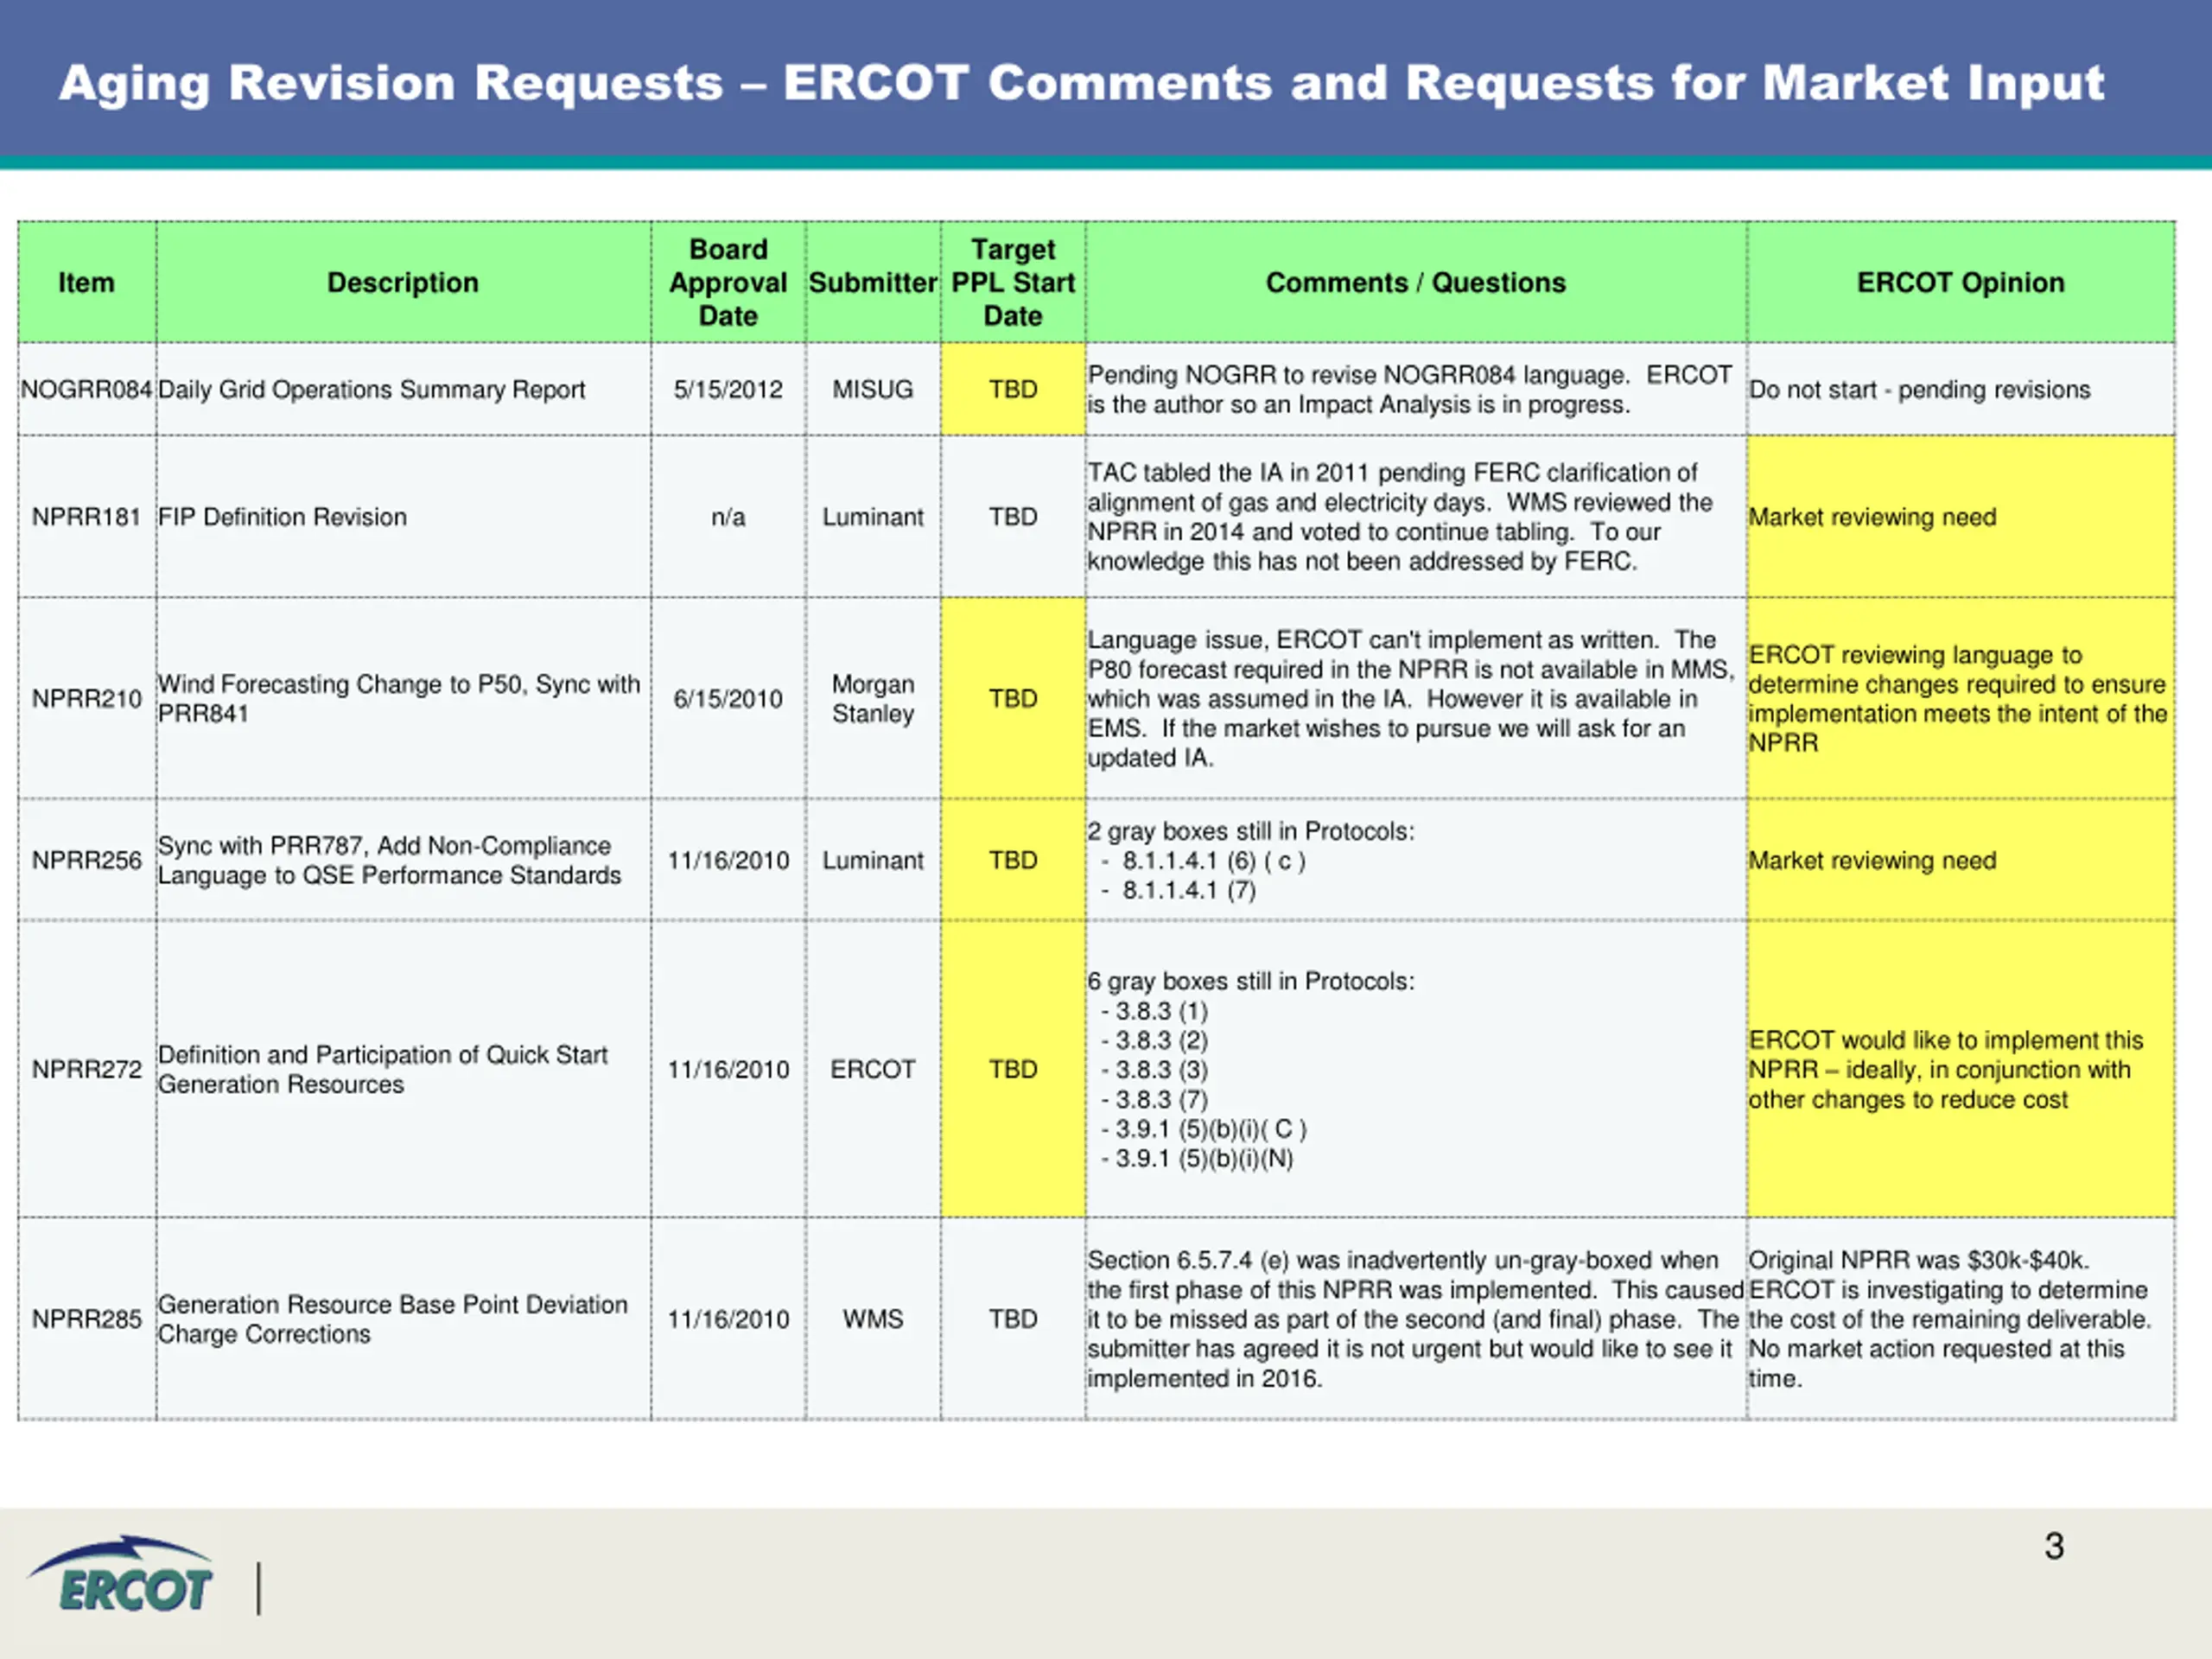
Task: Click 'Sync with PRR787' description cell
Action: (403, 860)
